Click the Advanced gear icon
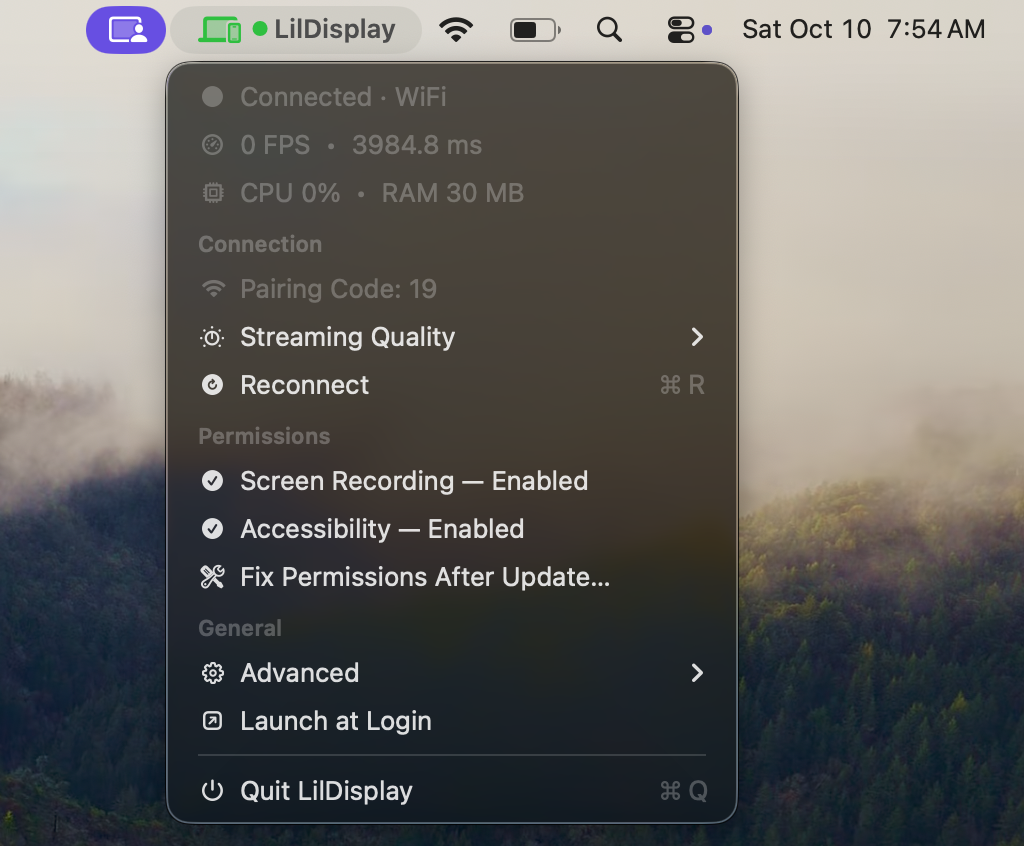 [x=212, y=673]
